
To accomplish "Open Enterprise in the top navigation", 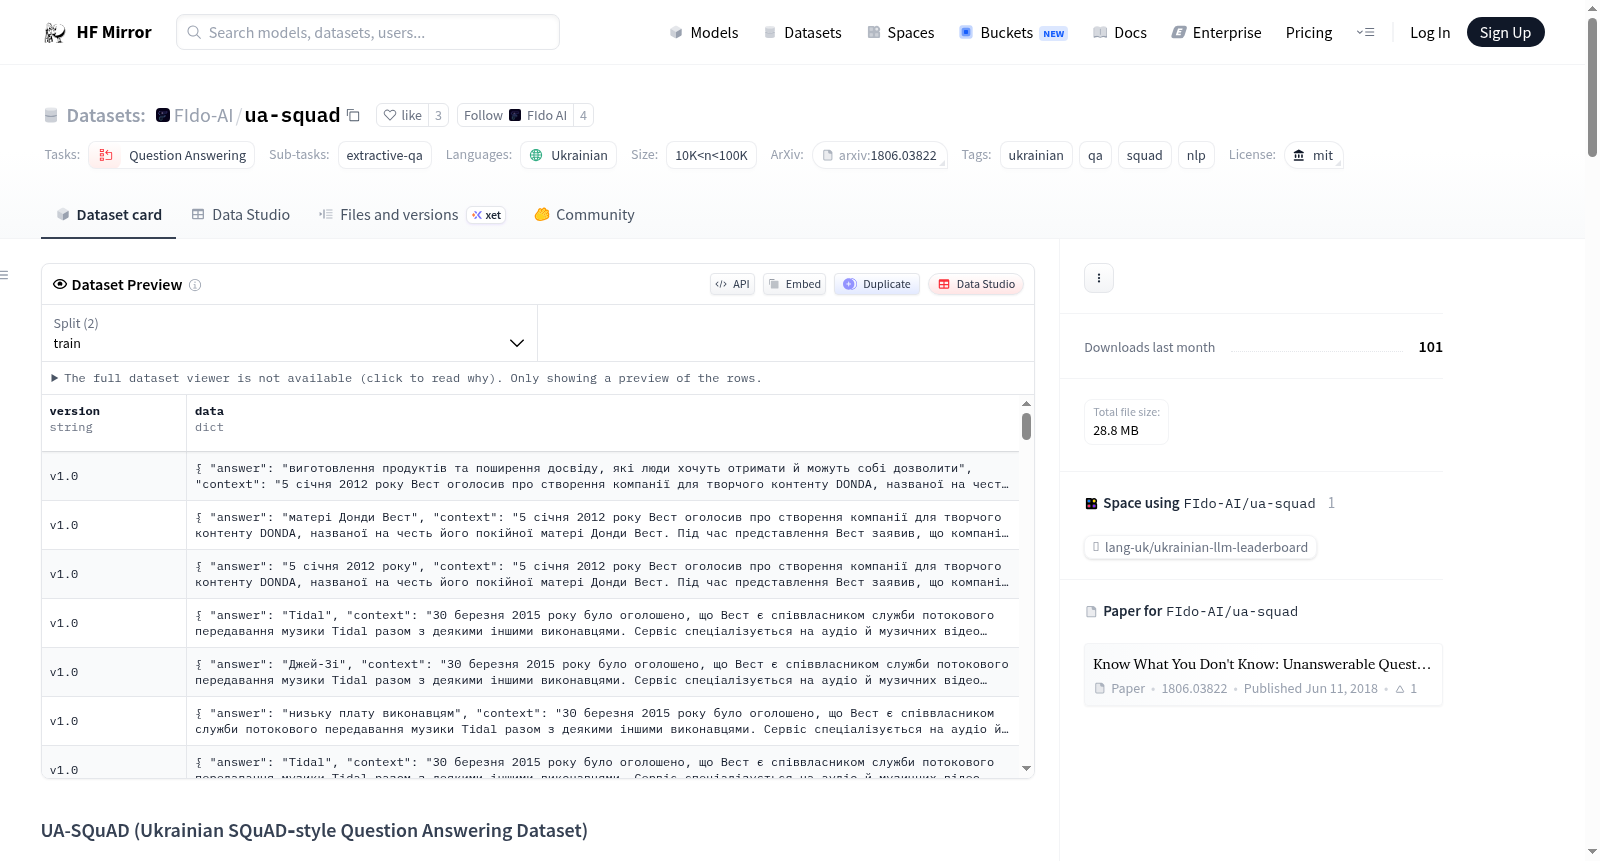I will [x=1217, y=33].
